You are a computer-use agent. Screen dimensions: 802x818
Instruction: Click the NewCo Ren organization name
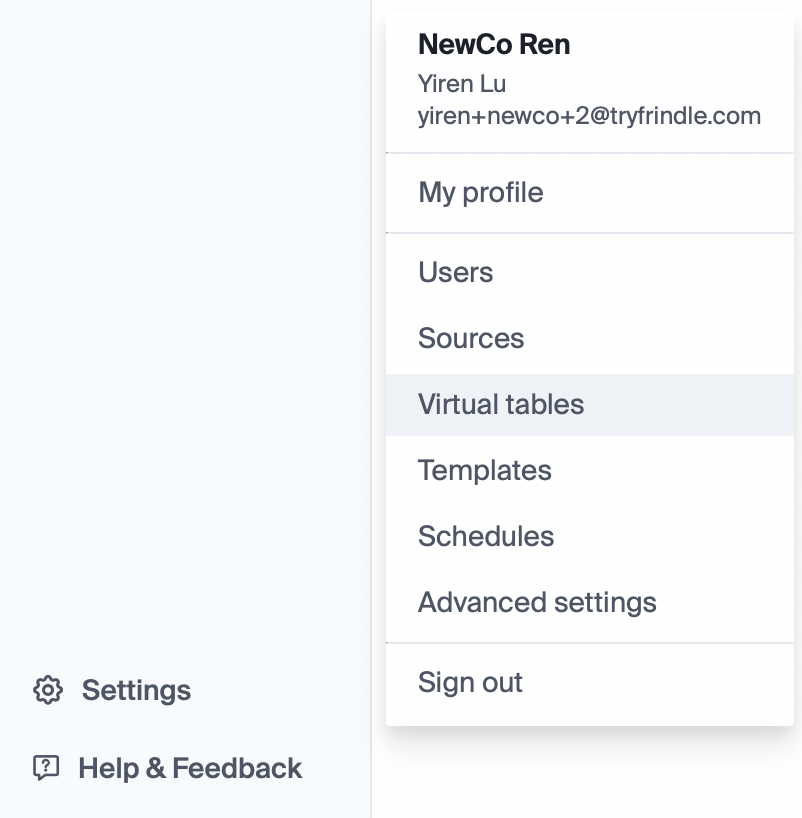coord(494,44)
